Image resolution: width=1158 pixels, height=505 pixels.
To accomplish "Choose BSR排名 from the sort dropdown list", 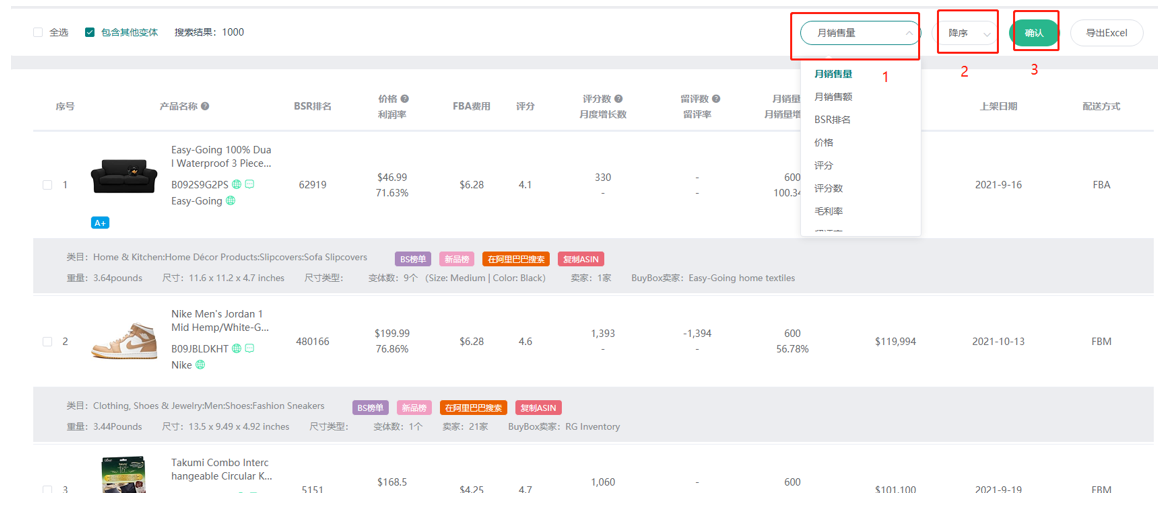I will (x=832, y=120).
